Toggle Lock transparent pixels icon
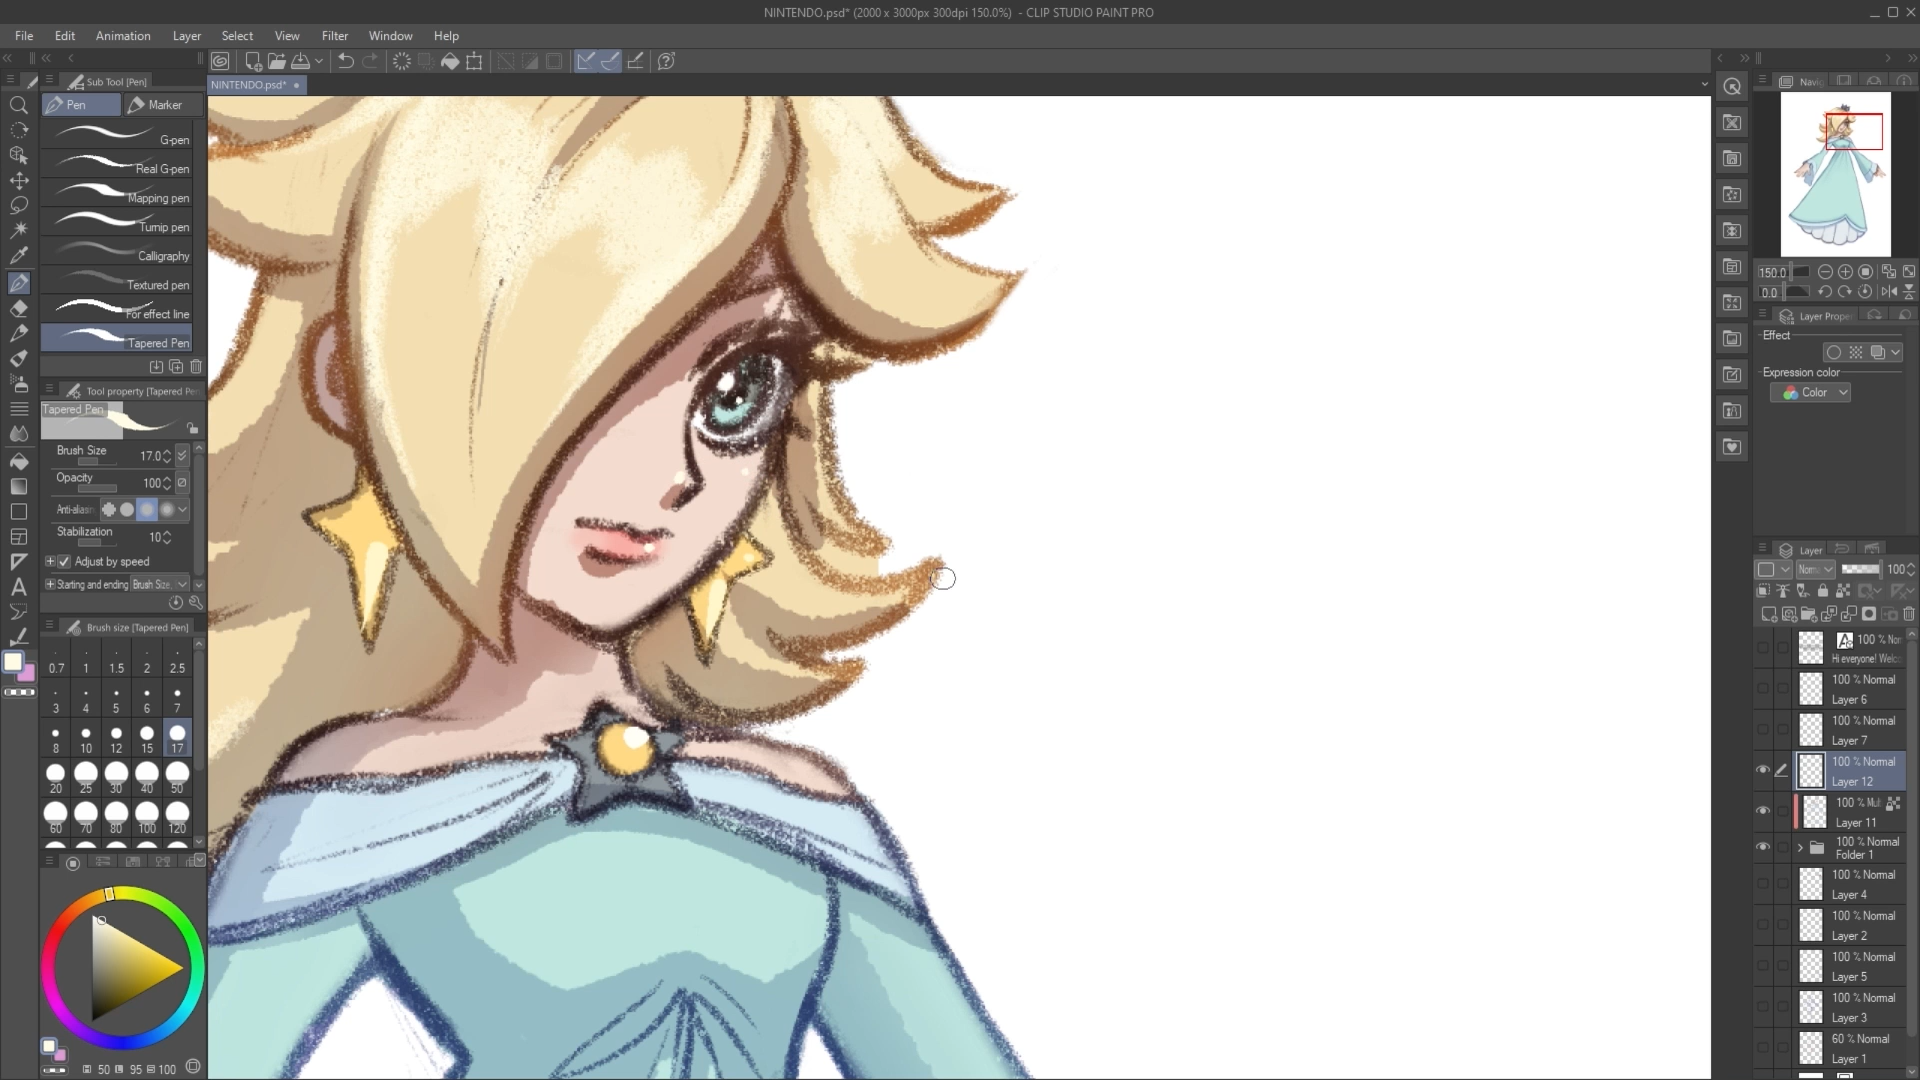Image resolution: width=1920 pixels, height=1080 pixels. (1843, 591)
